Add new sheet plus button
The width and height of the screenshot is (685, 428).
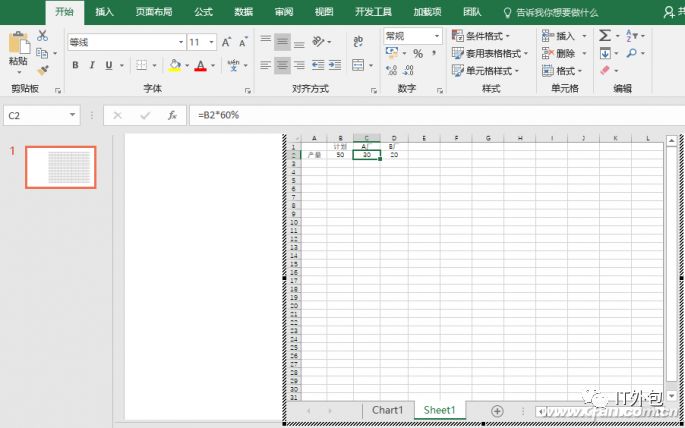(x=497, y=411)
